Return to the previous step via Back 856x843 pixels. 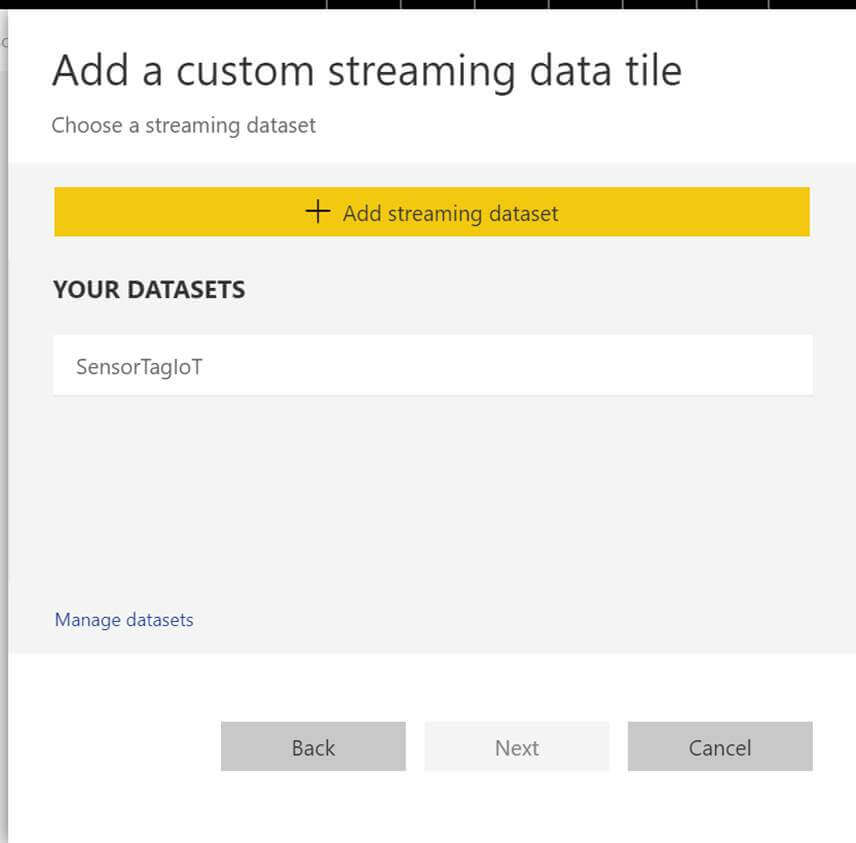(313, 747)
